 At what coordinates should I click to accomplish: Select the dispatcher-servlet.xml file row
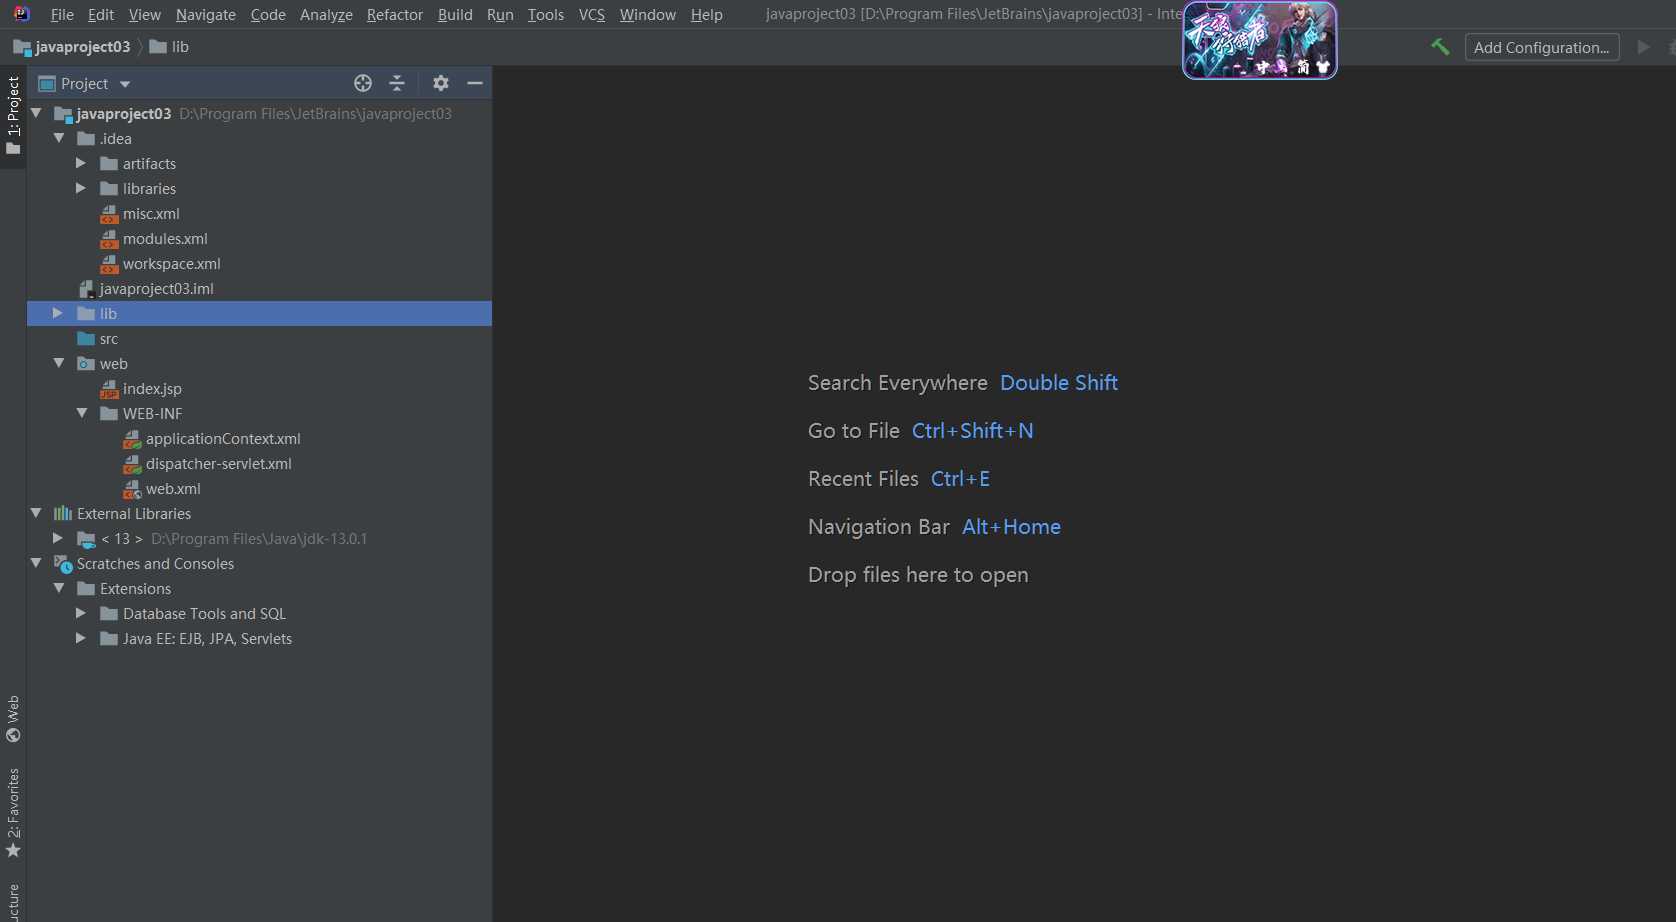(259, 464)
